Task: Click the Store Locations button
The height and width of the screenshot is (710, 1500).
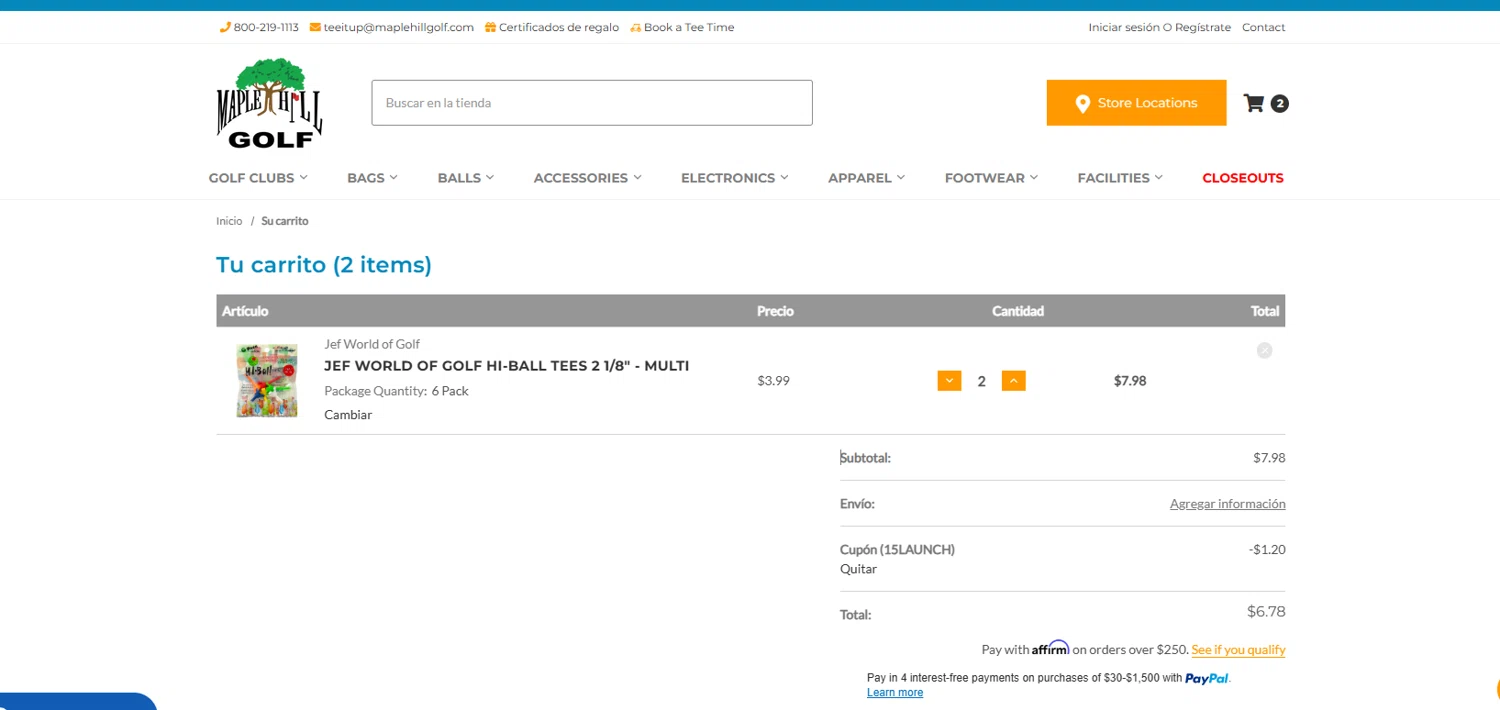Action: [x=1136, y=103]
